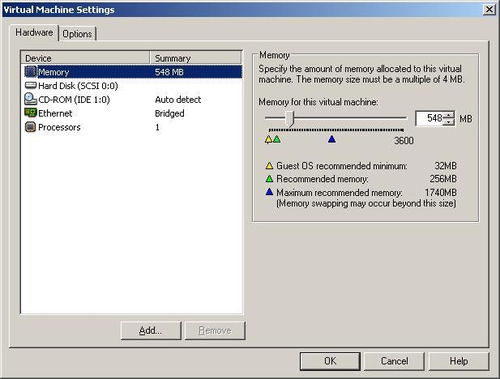The height and width of the screenshot is (379, 500).
Task: Select the Hardware tab
Action: (34, 33)
